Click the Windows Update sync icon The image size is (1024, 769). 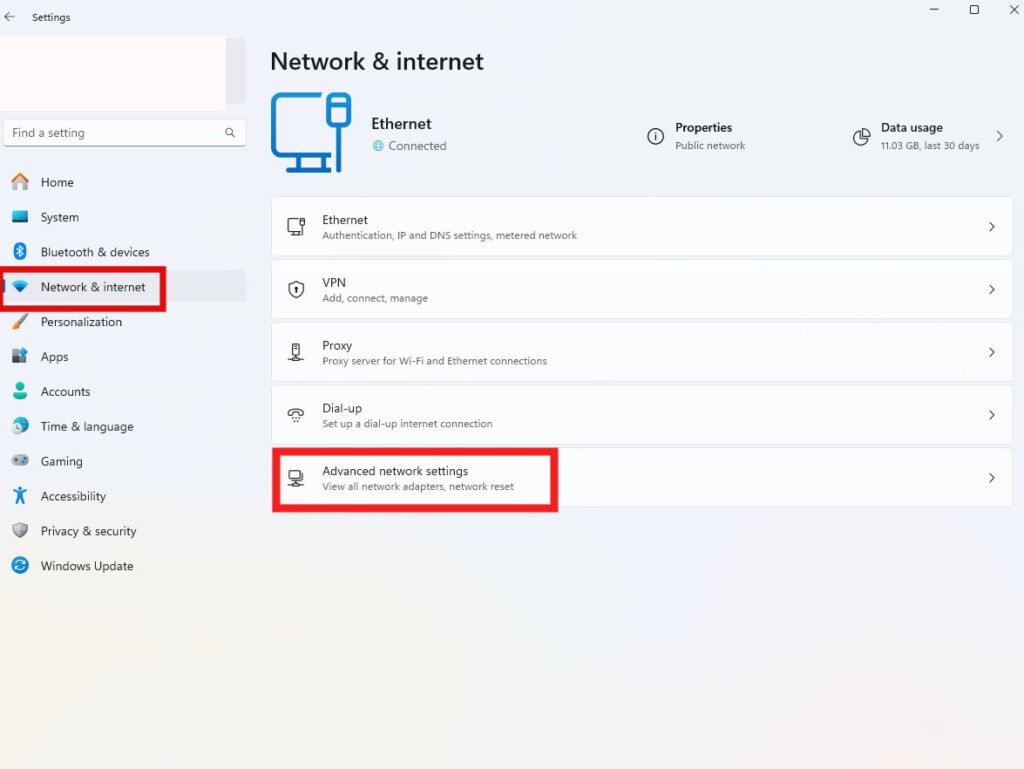coord(20,566)
